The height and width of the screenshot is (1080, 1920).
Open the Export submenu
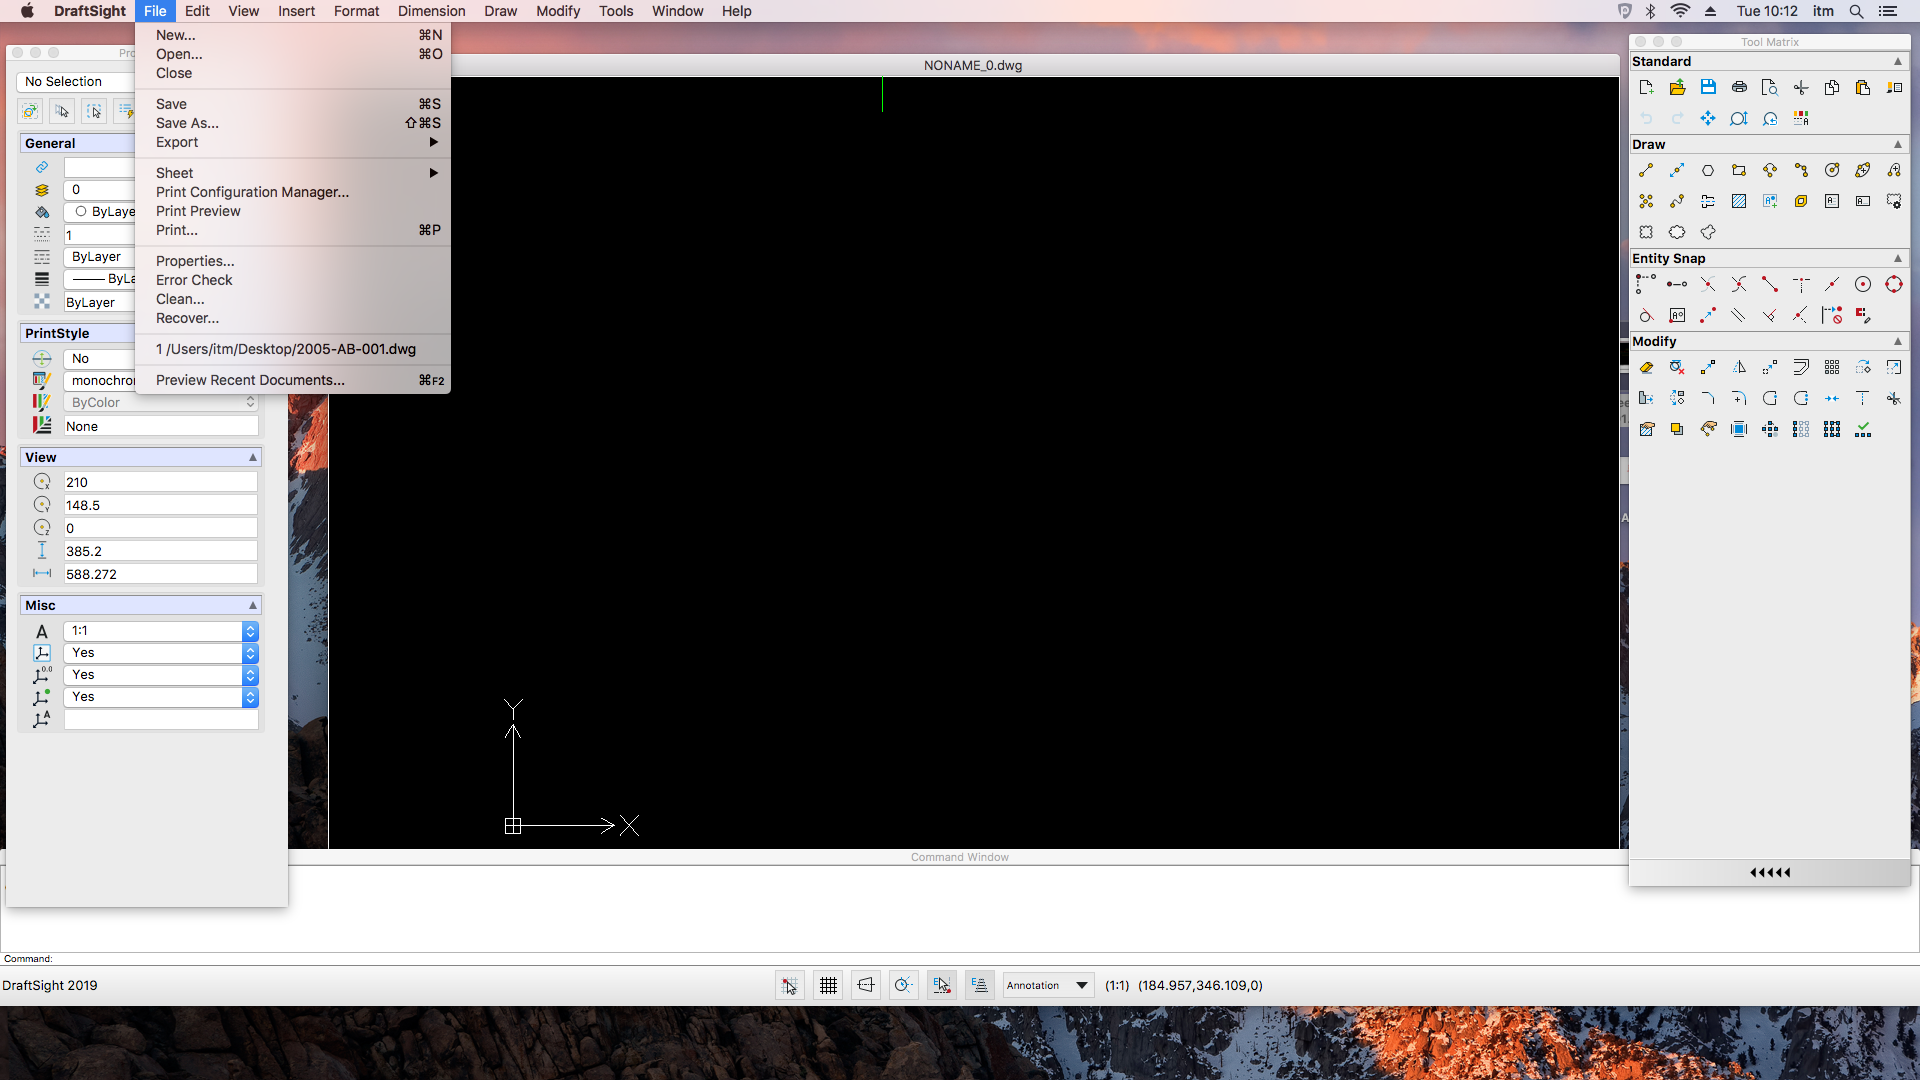[x=293, y=142]
